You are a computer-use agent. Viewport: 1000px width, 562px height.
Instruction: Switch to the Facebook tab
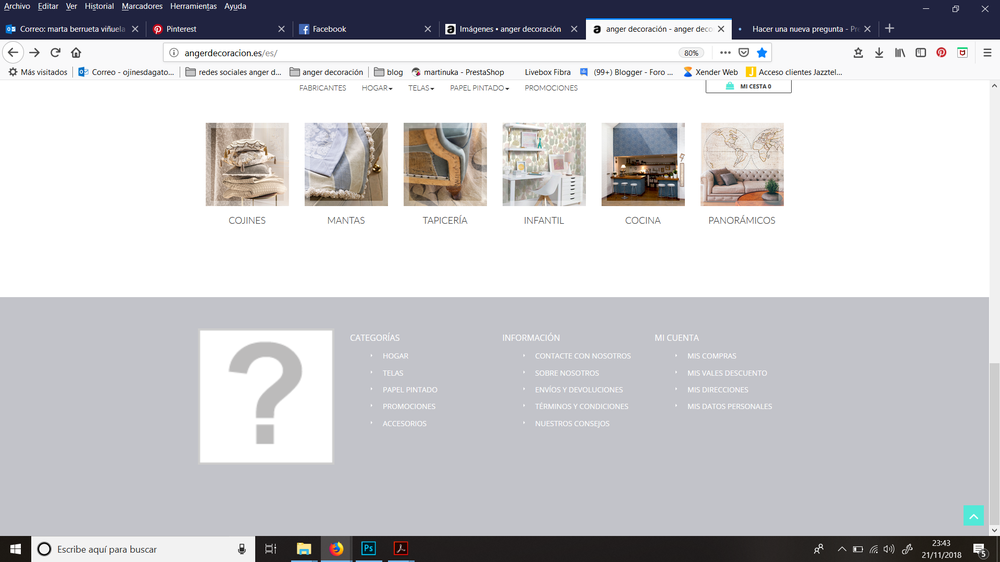click(x=365, y=29)
